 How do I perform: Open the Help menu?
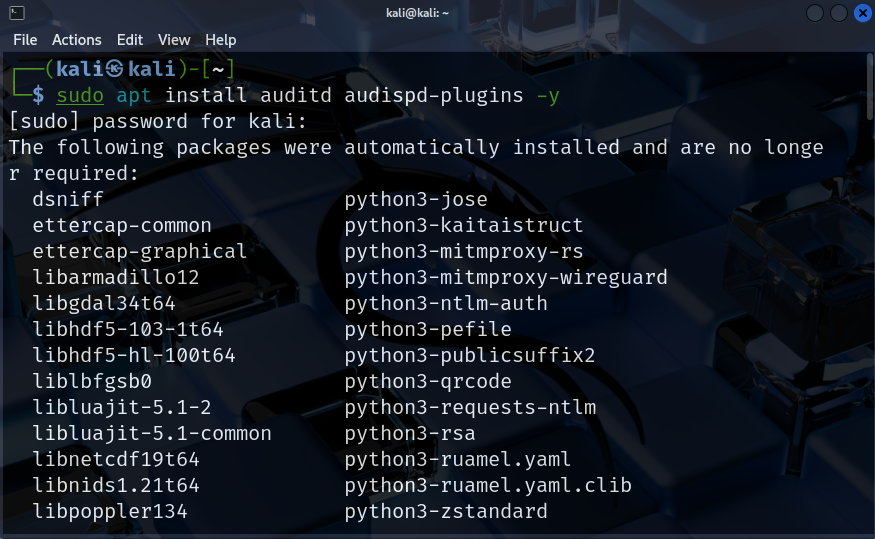221,40
